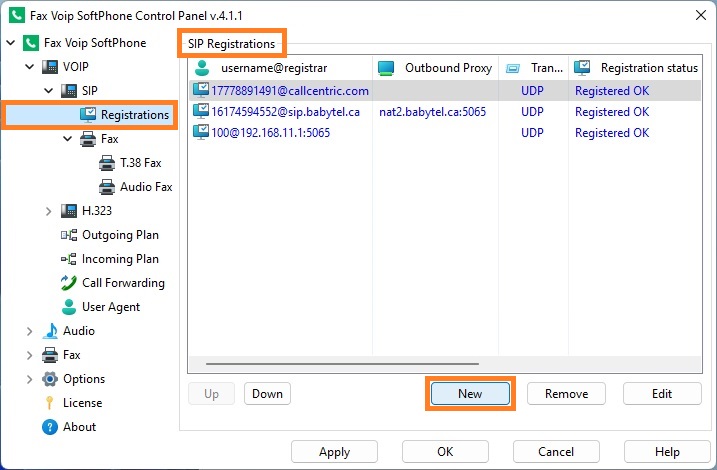717x470 pixels.
Task: Click Registered OK in the callcentric.com row
Action: 612,91
